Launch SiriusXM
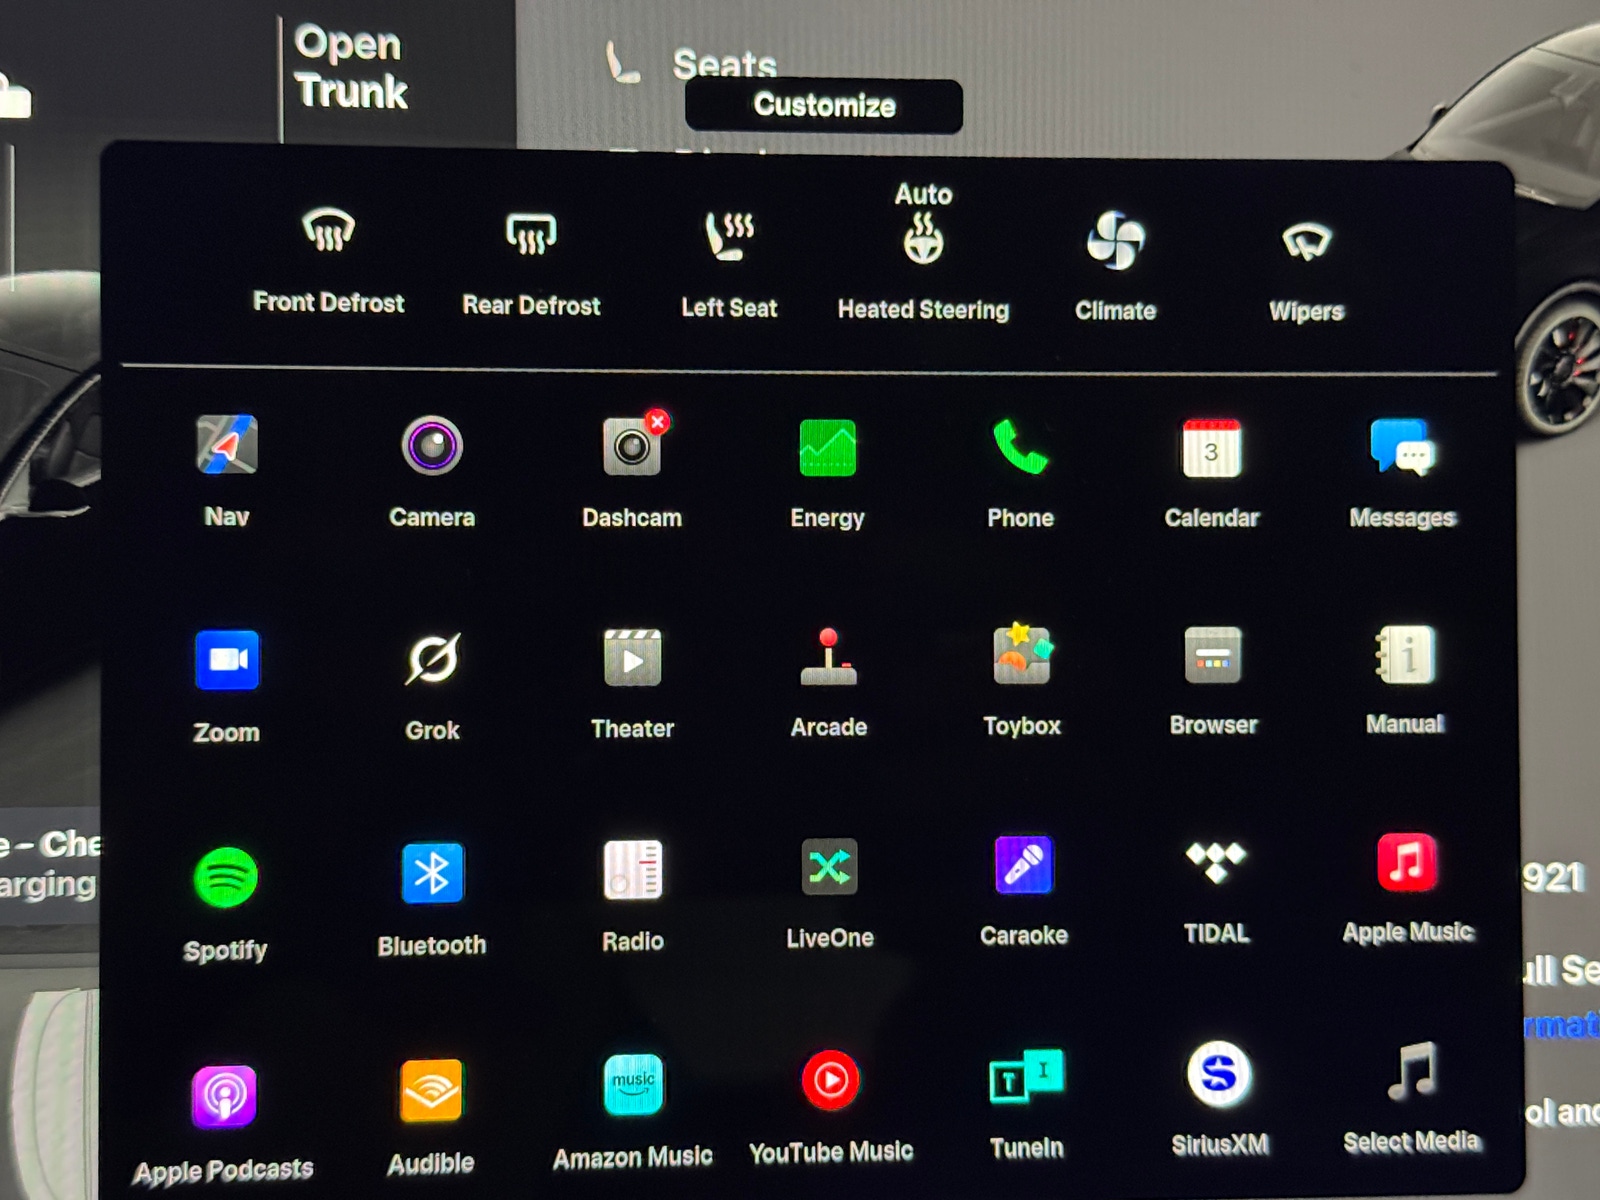 point(1219,1074)
